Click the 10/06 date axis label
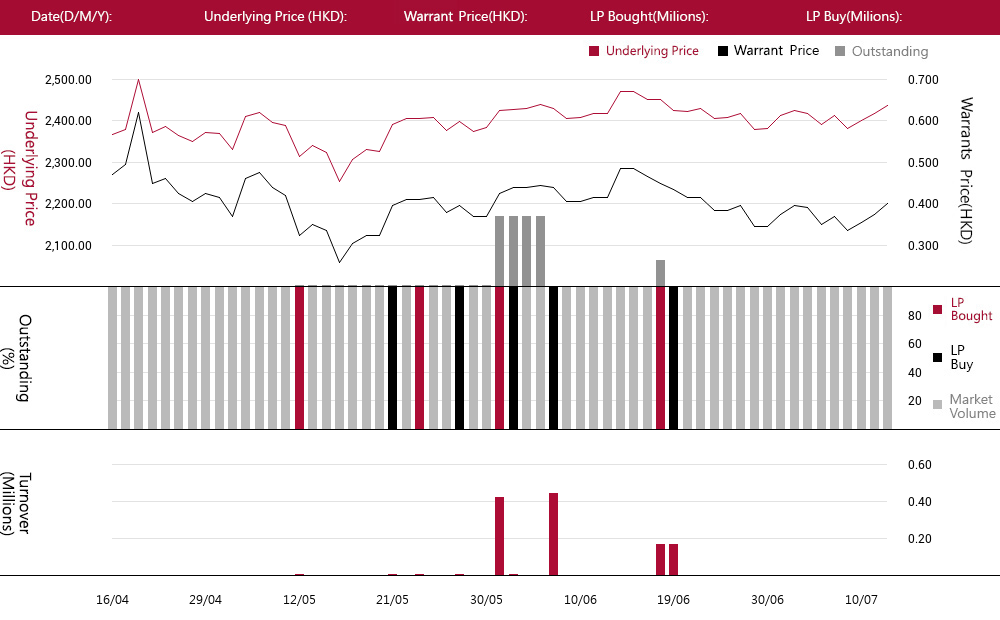1000x620 pixels. pos(580,600)
